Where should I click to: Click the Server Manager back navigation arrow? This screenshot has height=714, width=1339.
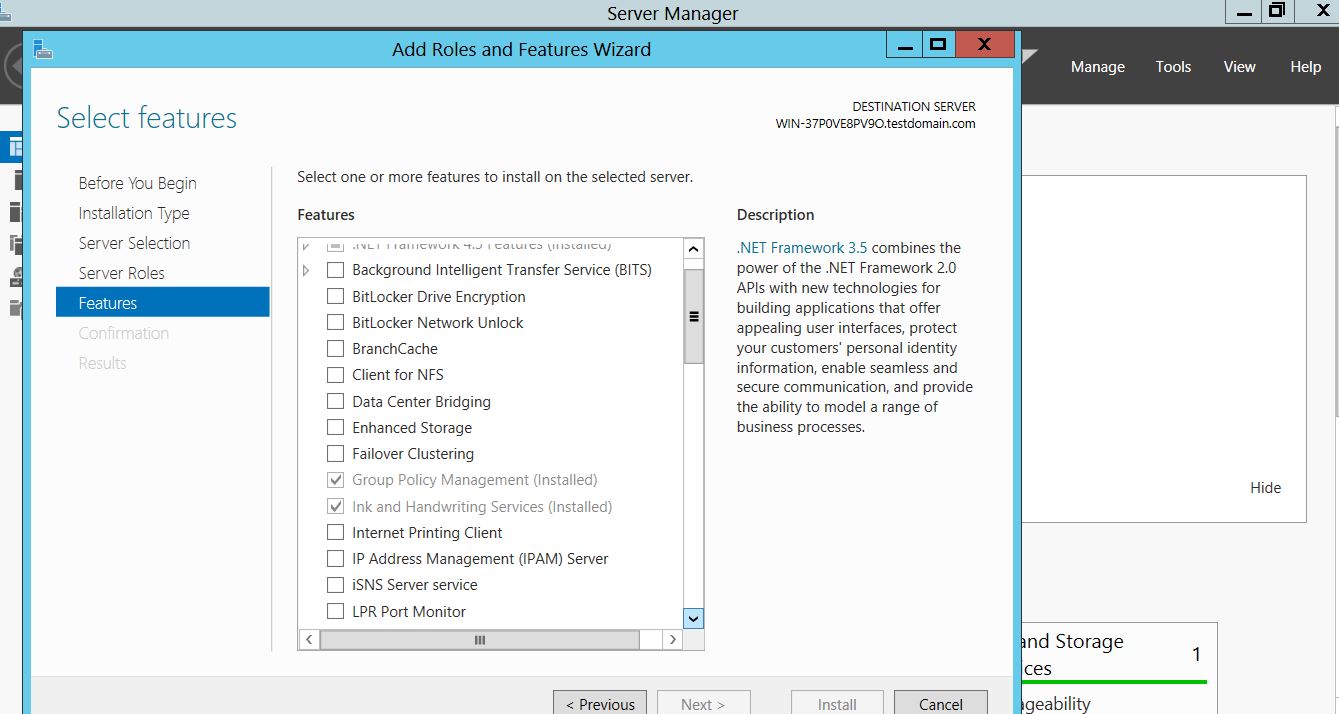tap(12, 67)
